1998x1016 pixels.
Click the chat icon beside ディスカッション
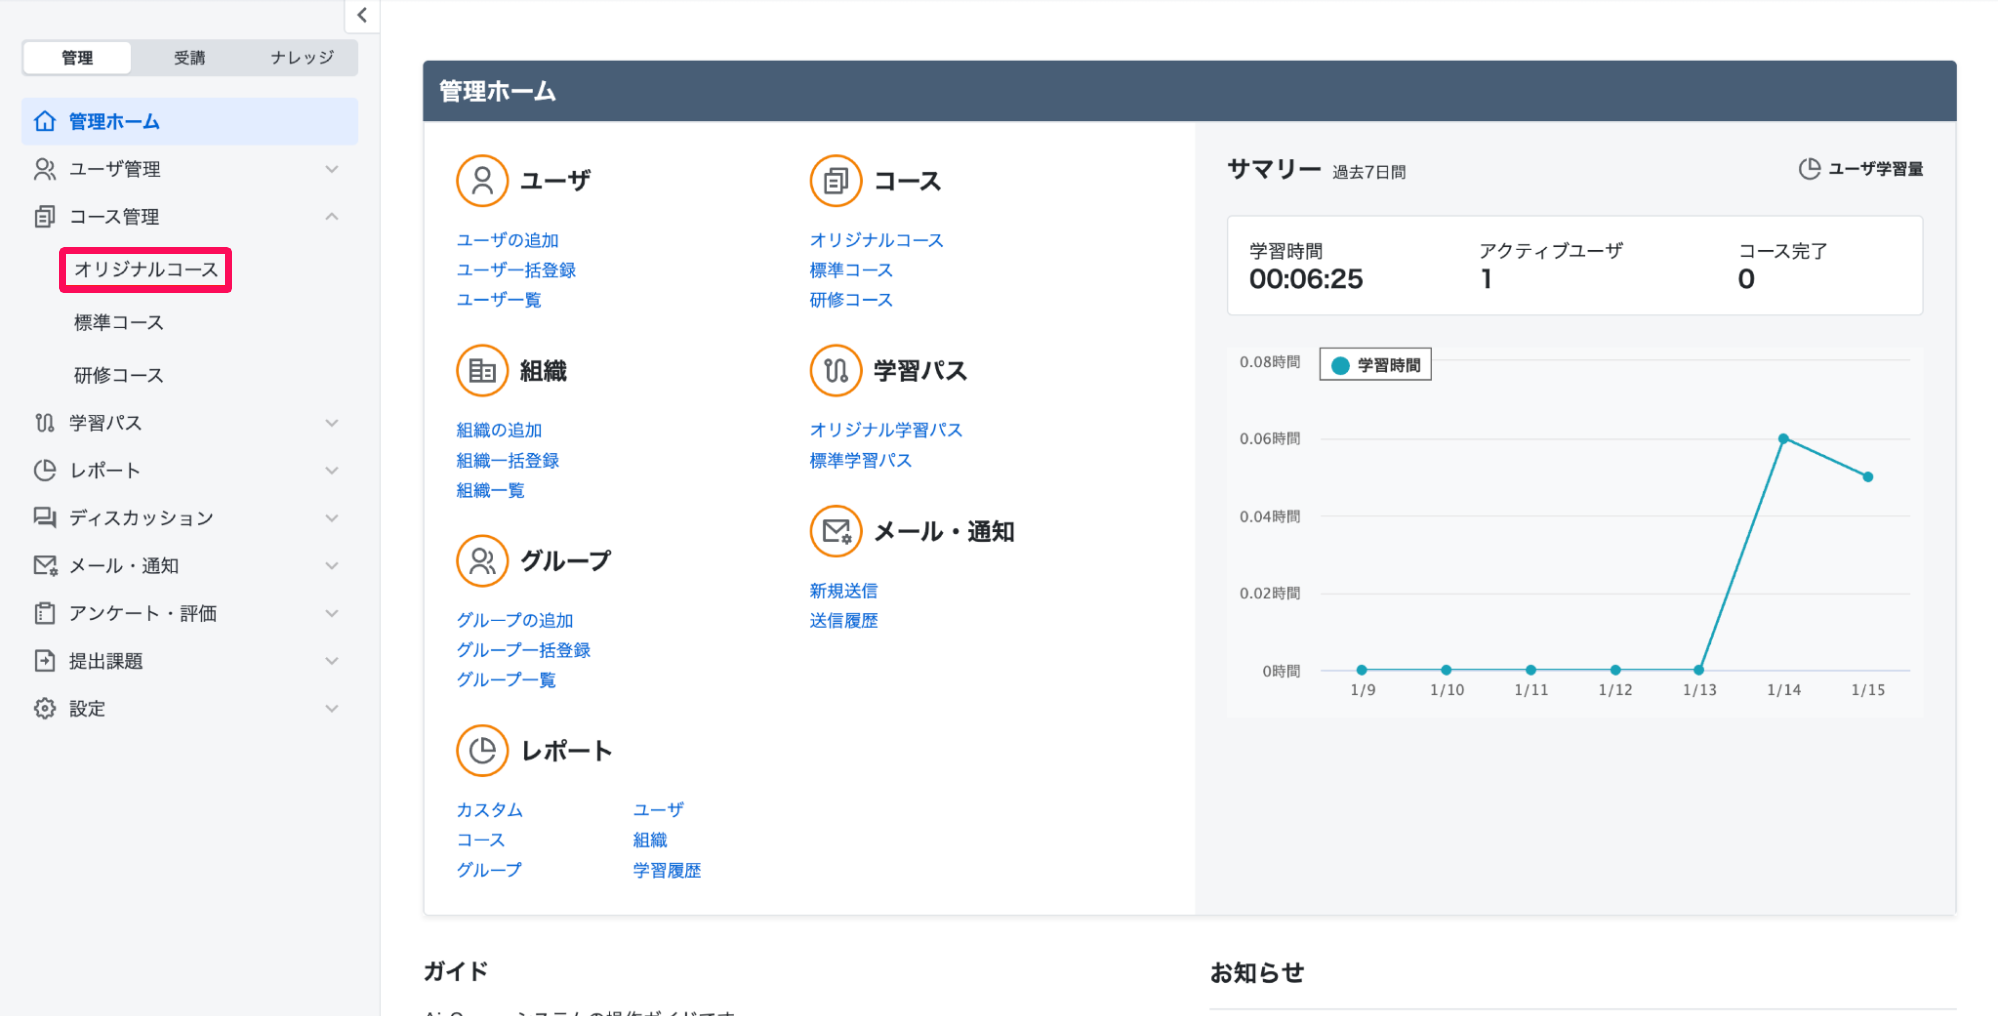click(x=45, y=517)
